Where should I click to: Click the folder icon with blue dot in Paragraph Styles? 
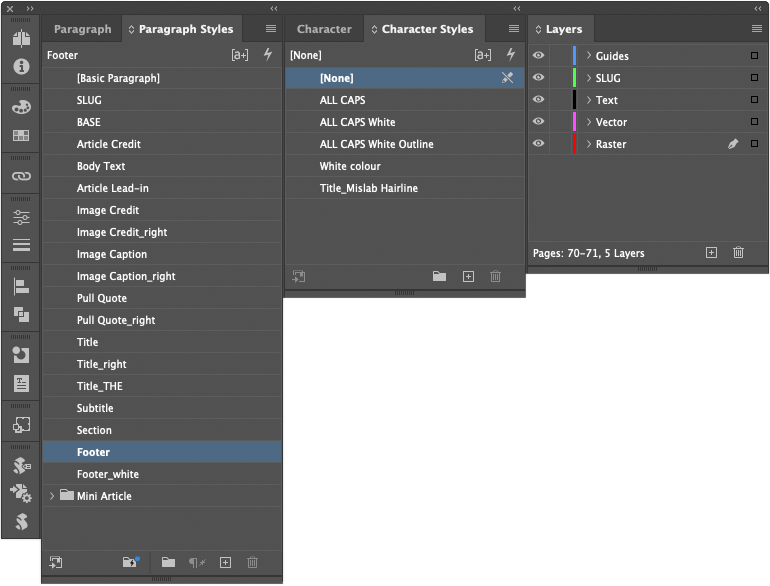tap(131, 562)
